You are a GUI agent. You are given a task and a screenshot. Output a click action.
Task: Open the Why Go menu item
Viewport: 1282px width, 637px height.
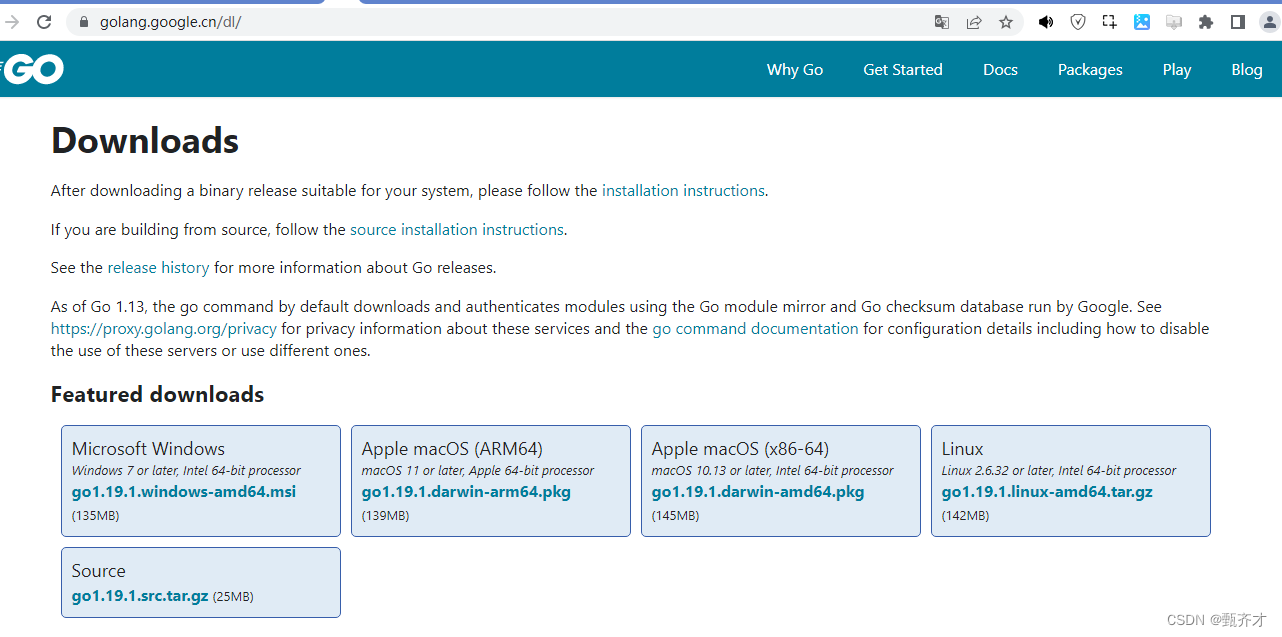click(795, 69)
